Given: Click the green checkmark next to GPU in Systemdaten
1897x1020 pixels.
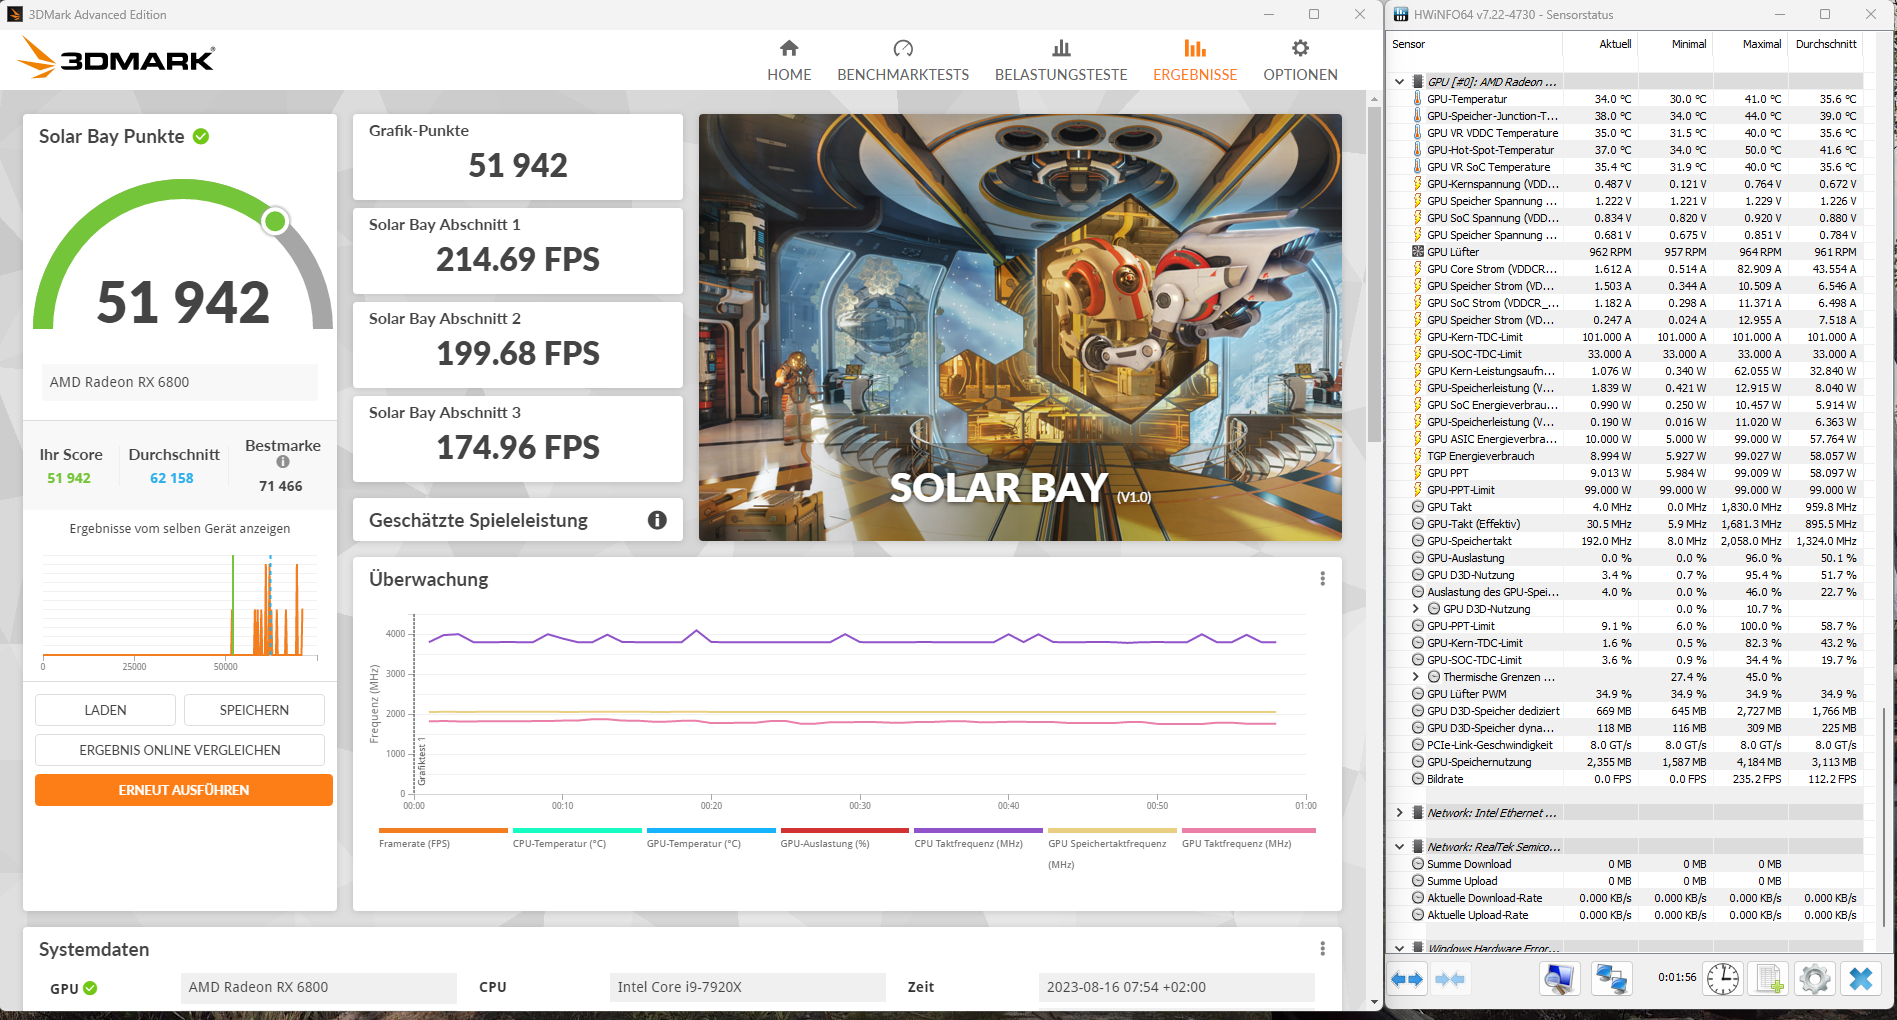Looking at the screenshot, I should coord(90,988).
